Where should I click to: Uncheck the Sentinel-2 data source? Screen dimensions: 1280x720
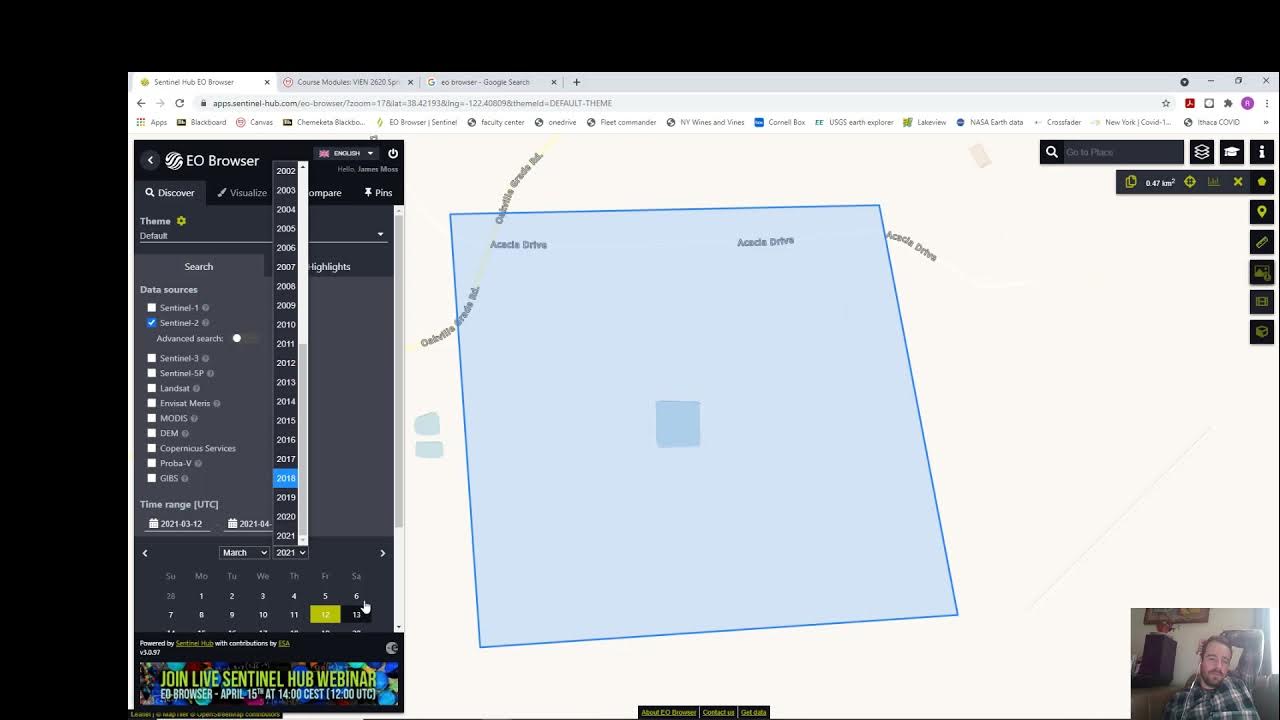coord(152,323)
